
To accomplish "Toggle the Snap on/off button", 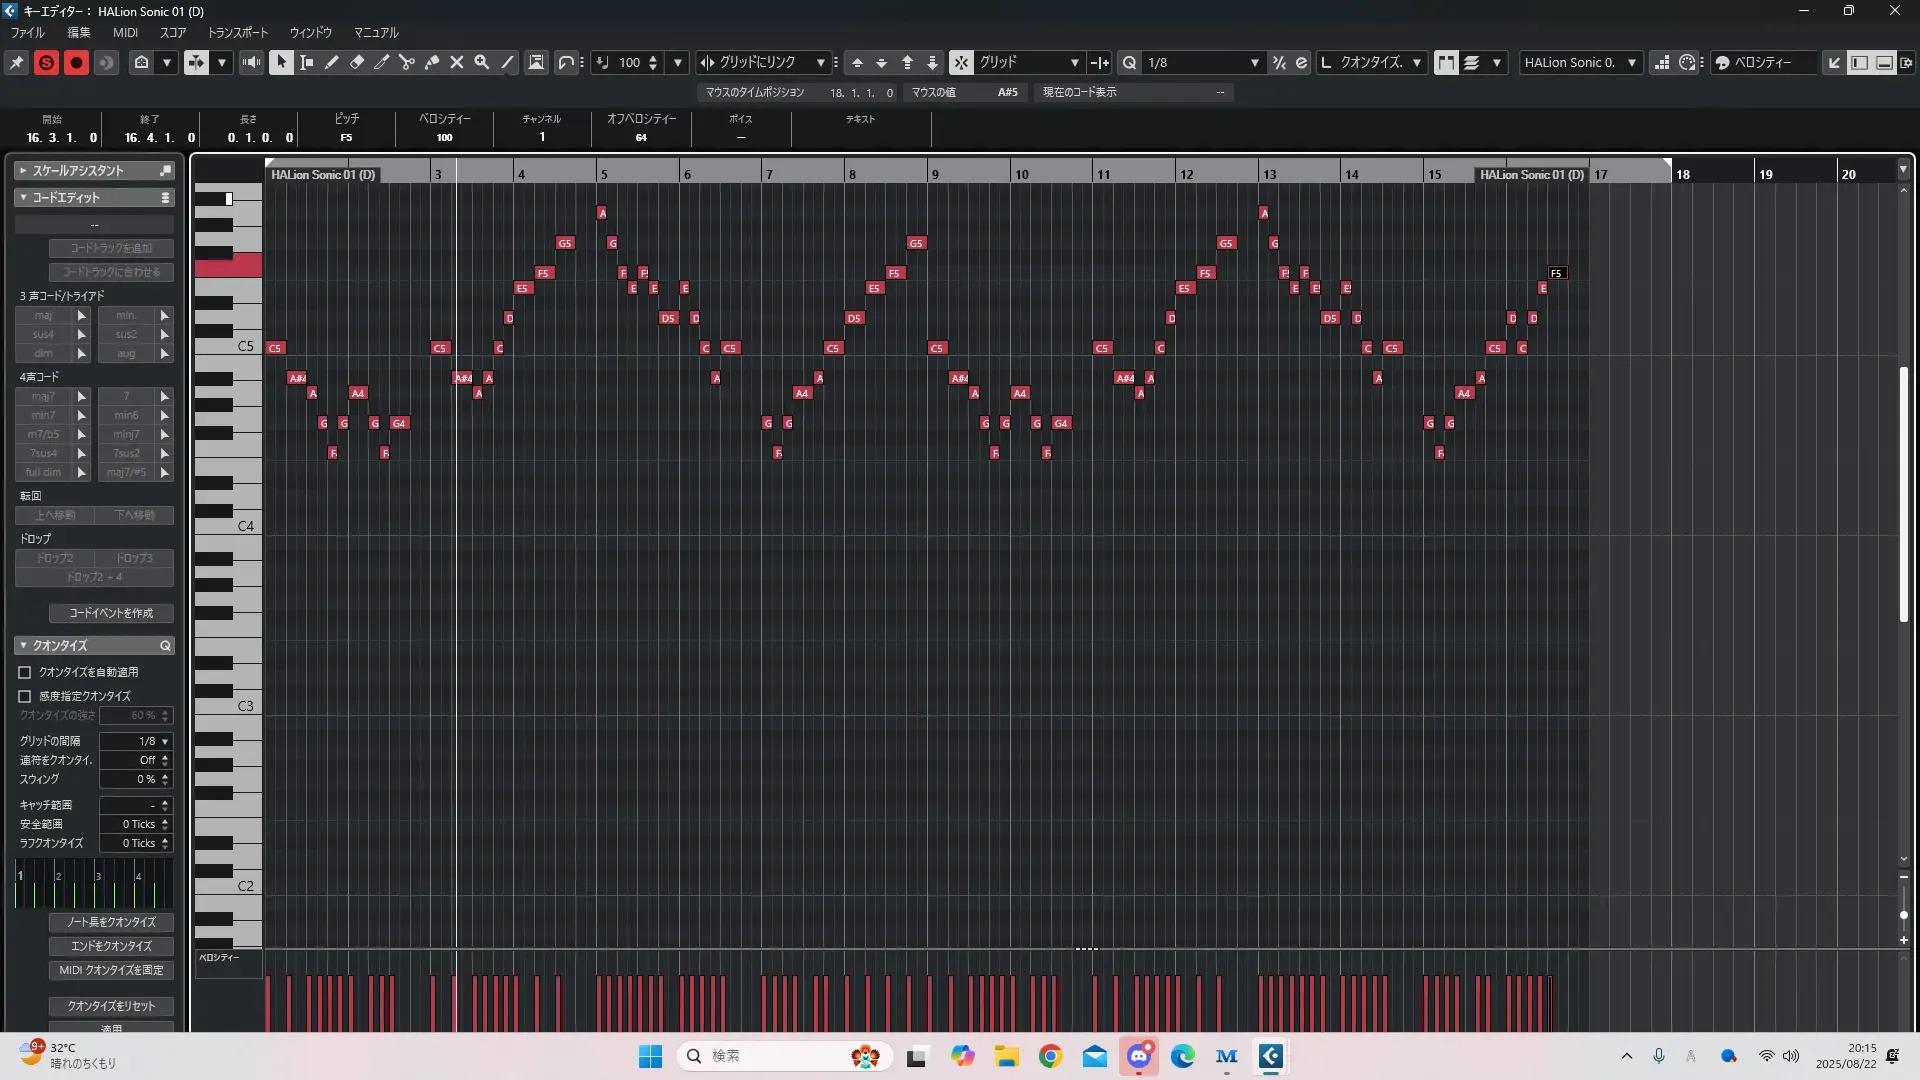I will click(961, 62).
